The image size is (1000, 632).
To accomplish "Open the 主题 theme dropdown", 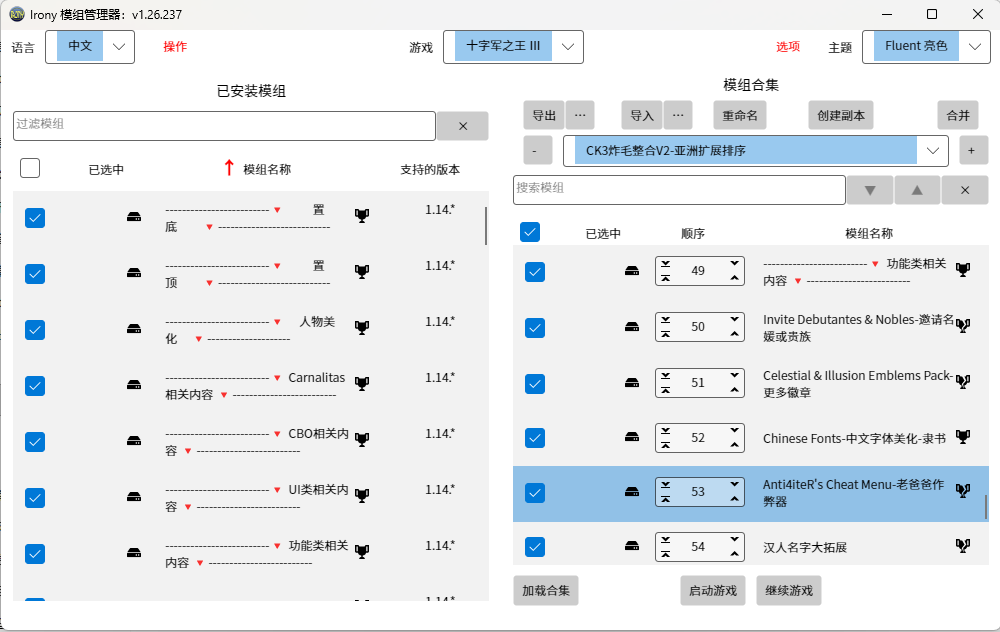I will pyautogui.click(x=927, y=47).
